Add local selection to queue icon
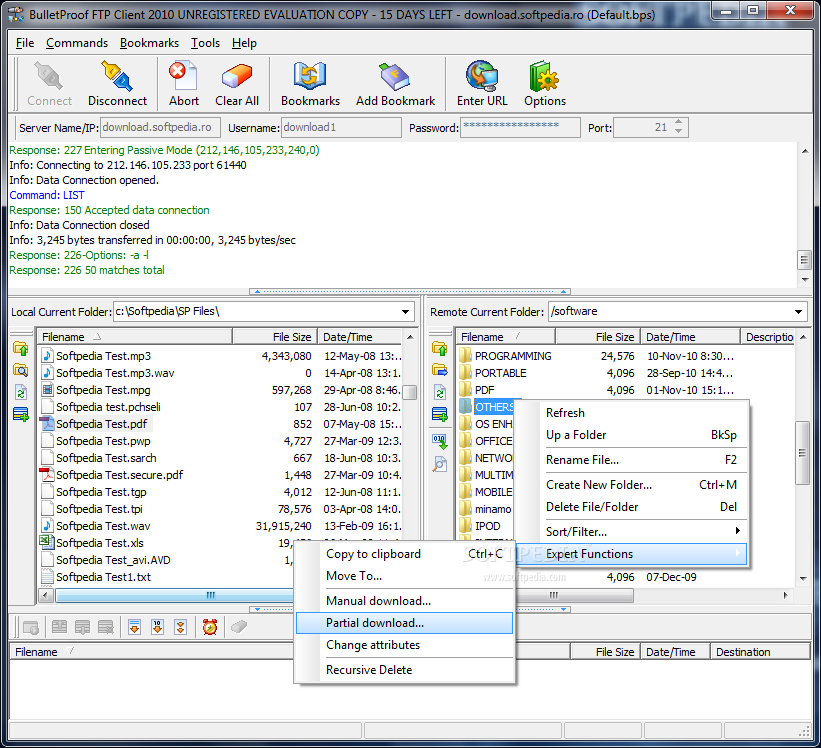 click(20, 415)
